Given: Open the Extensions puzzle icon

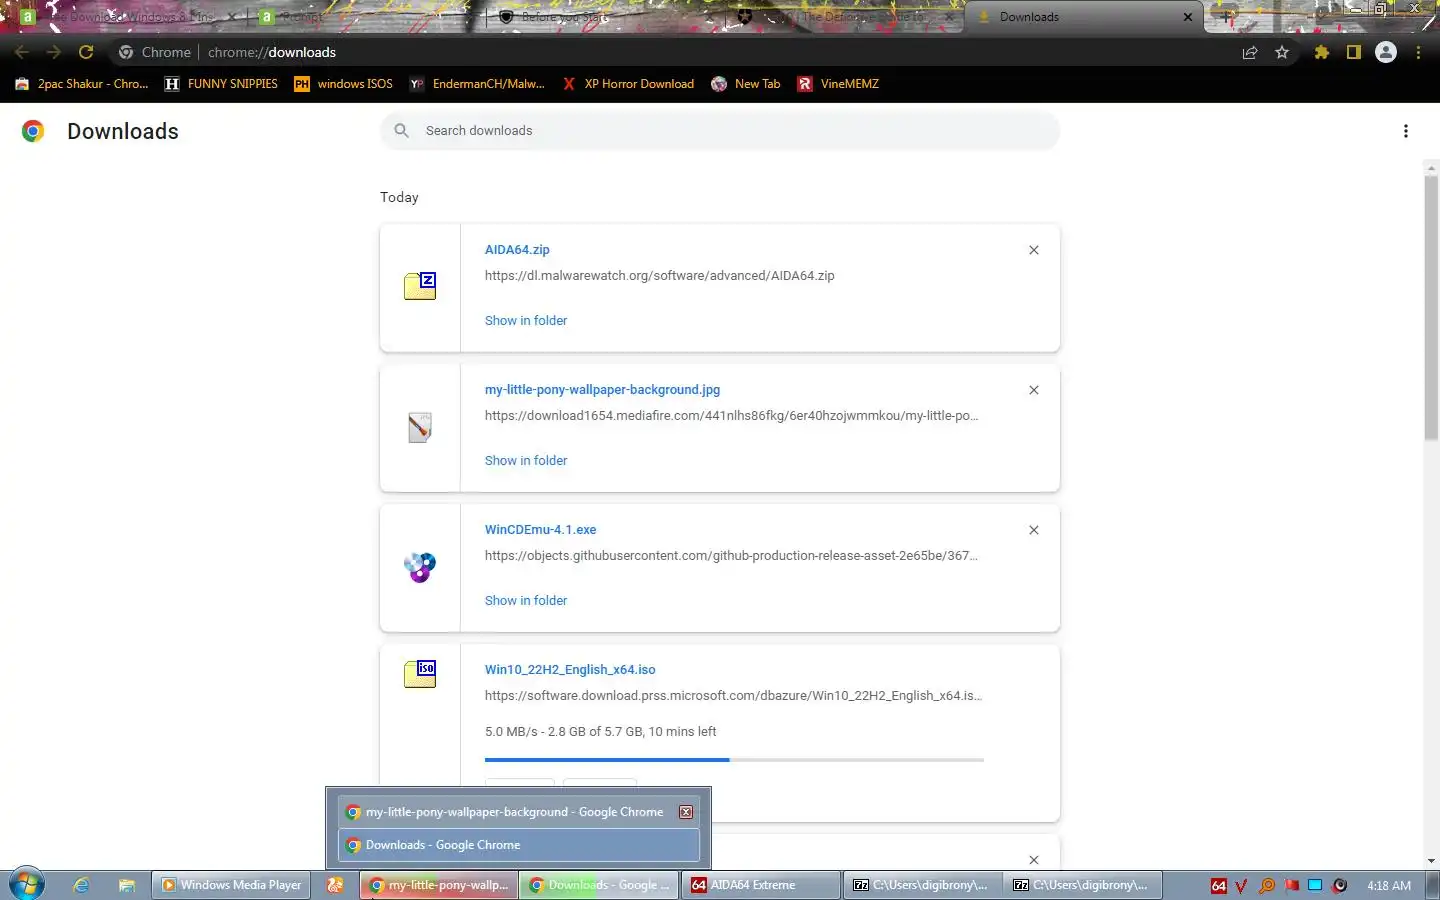Looking at the screenshot, I should pos(1322,53).
